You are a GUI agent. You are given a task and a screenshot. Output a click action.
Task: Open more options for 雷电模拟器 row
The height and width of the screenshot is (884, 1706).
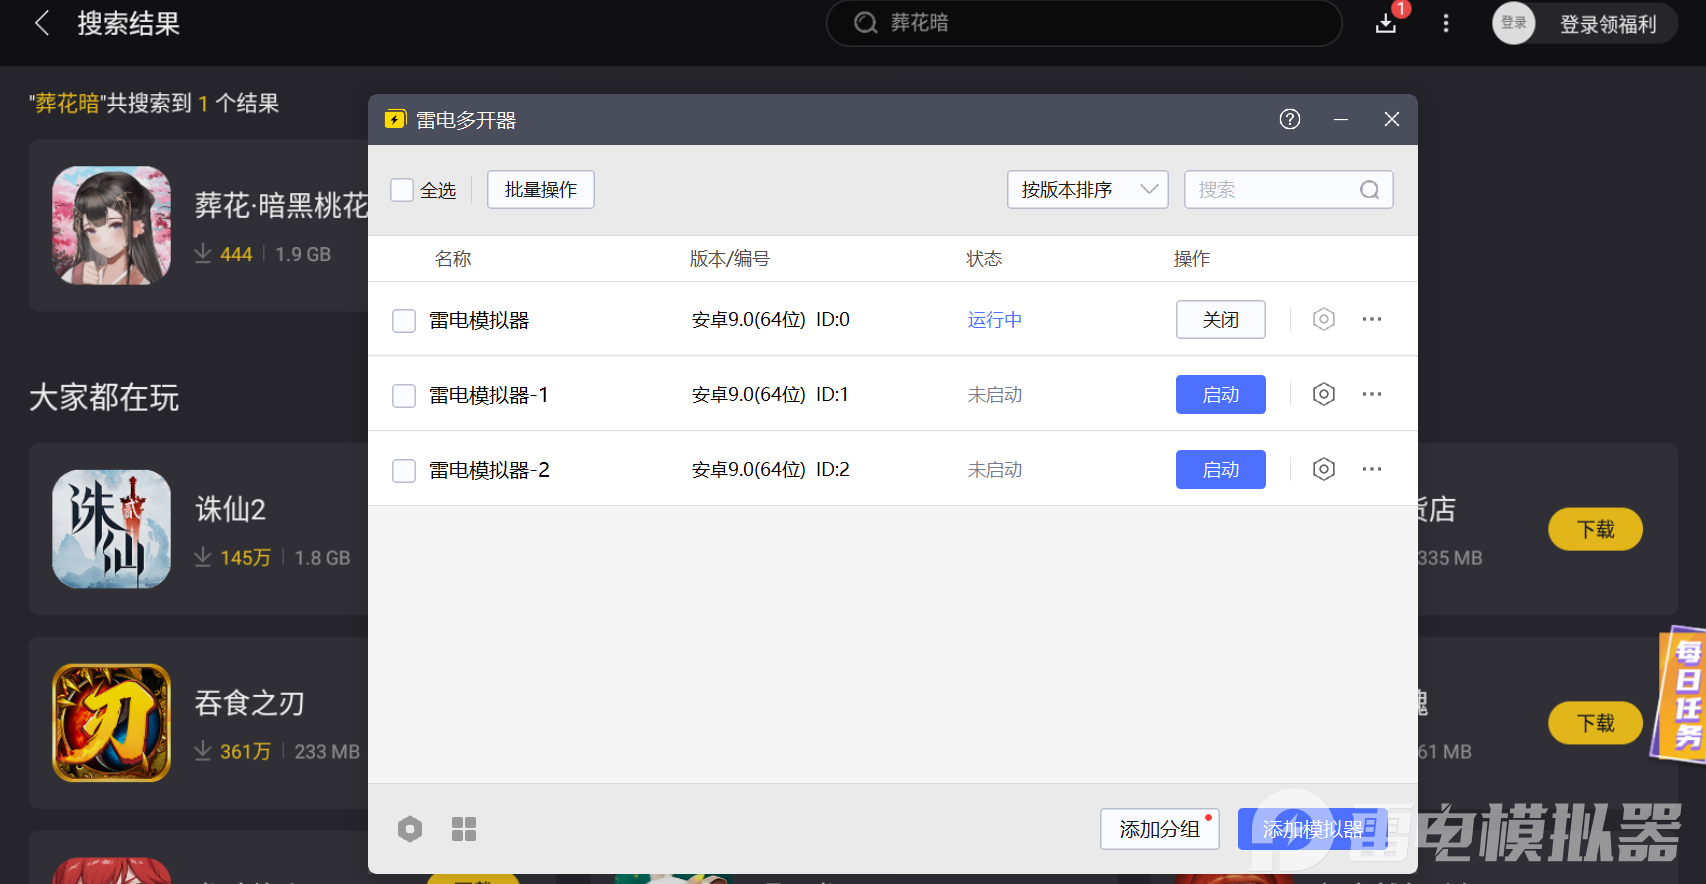(x=1371, y=319)
